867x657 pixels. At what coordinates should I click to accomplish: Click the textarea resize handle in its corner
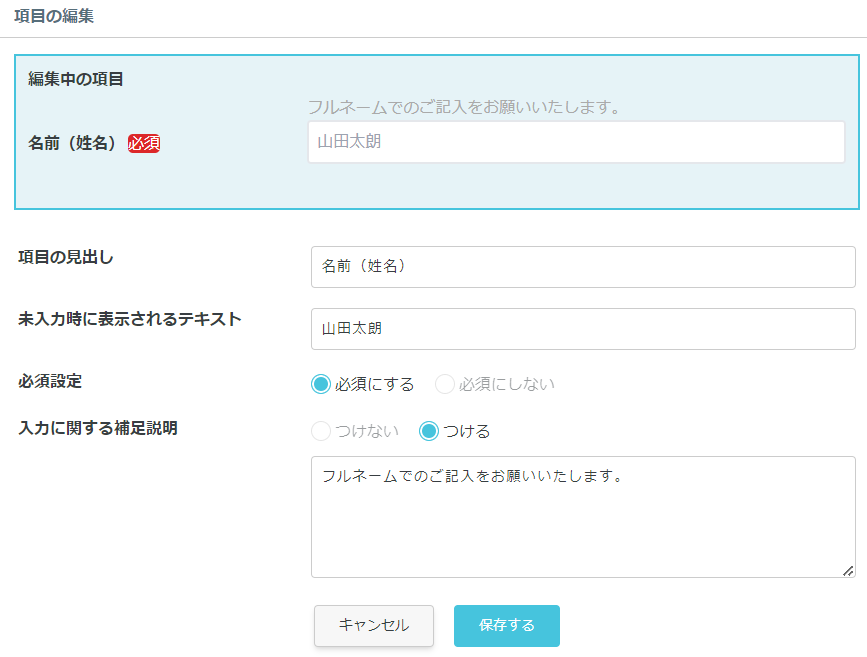pyautogui.click(x=848, y=571)
